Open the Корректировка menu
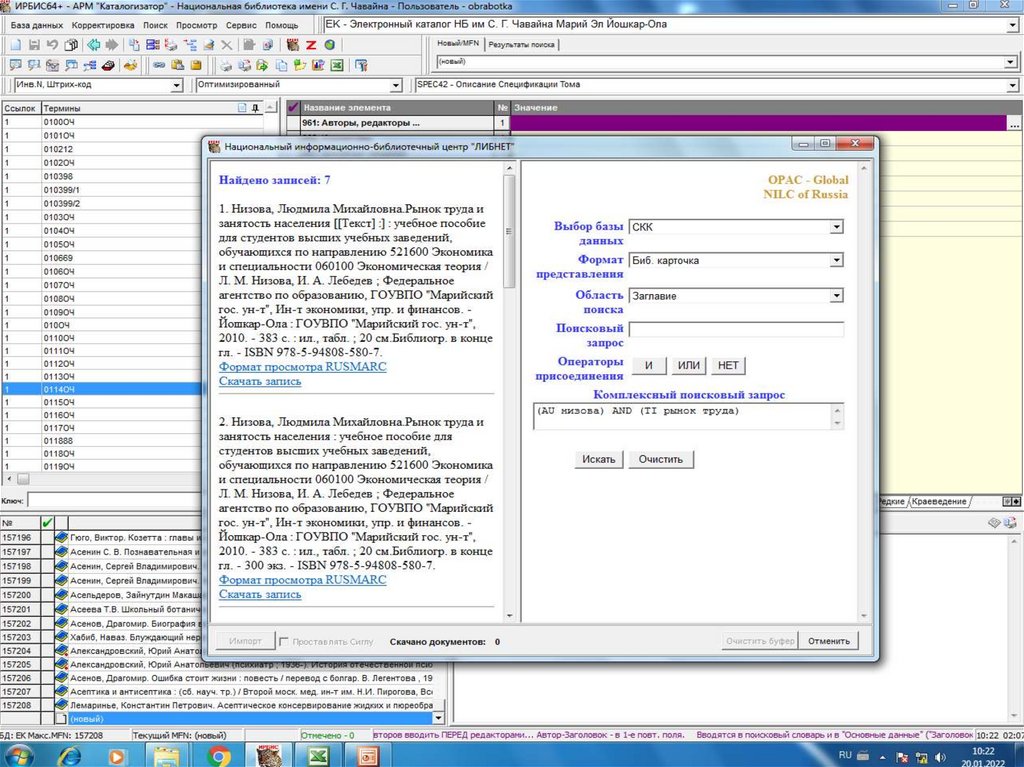This screenshot has height=767, width=1024. (103, 25)
